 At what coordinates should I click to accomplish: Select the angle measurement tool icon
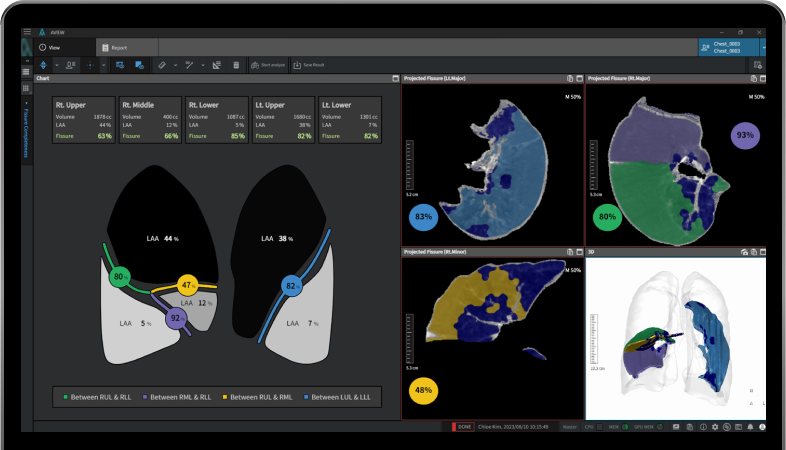[188, 65]
